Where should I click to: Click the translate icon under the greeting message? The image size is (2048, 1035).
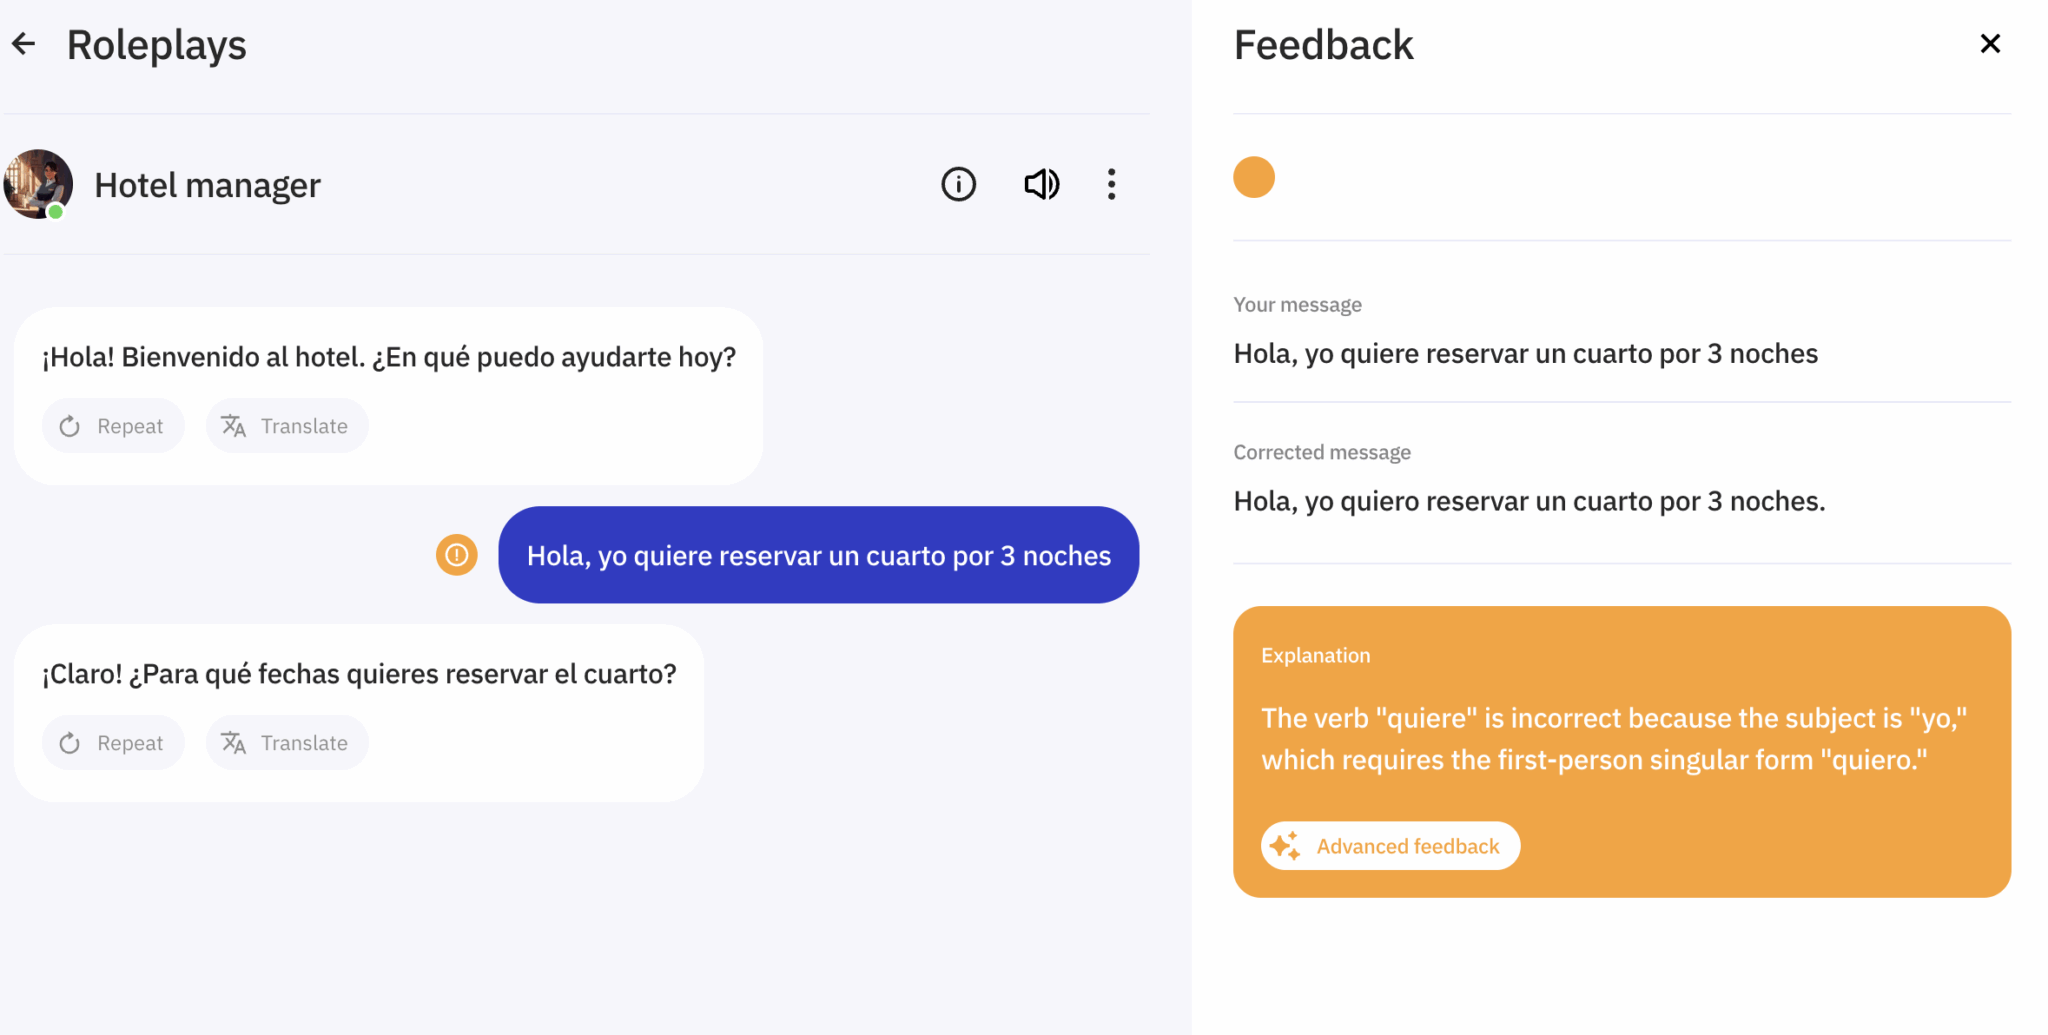234,425
